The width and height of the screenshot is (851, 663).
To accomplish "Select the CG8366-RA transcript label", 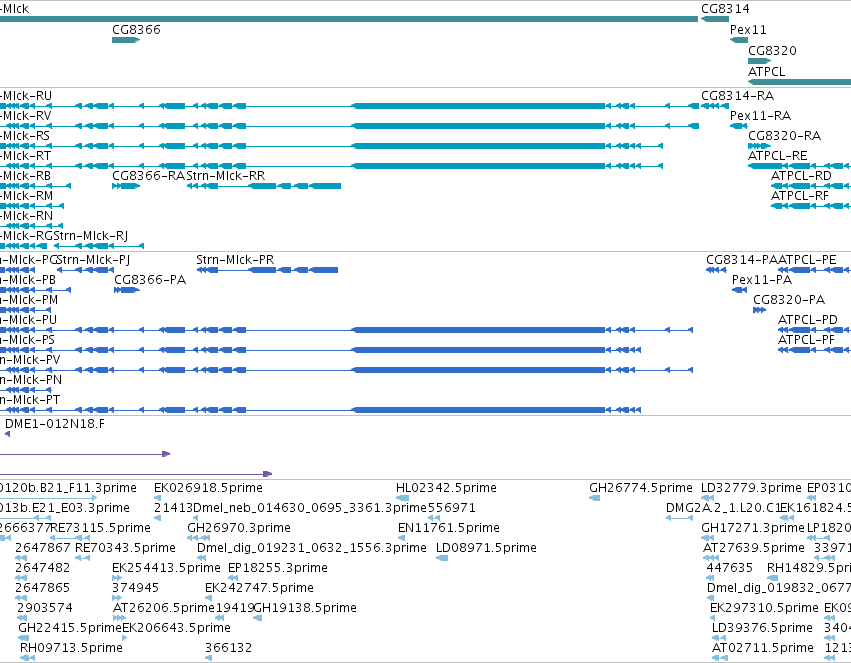I will 148,176.
